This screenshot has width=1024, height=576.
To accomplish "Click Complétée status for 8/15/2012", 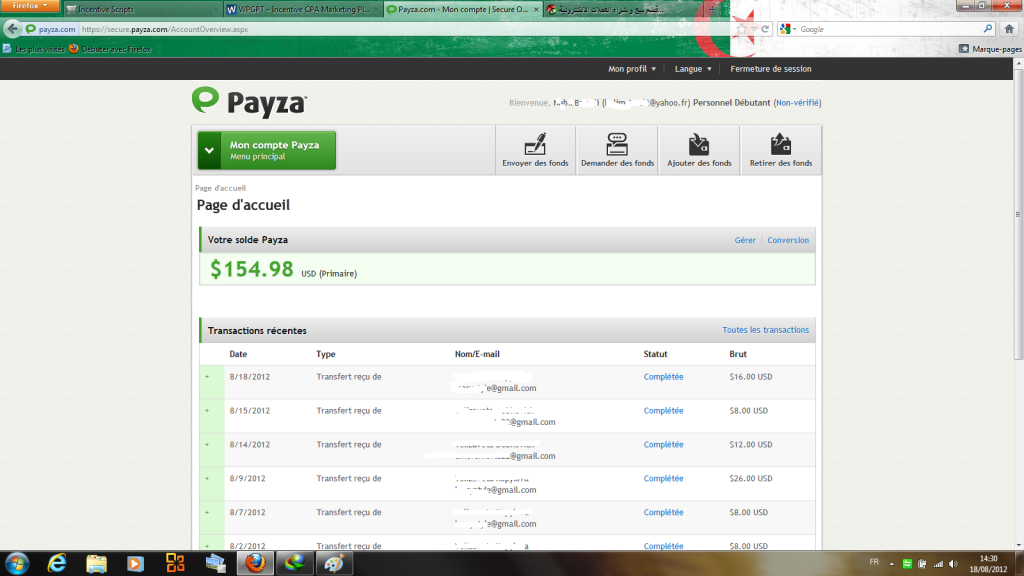I will [664, 411].
